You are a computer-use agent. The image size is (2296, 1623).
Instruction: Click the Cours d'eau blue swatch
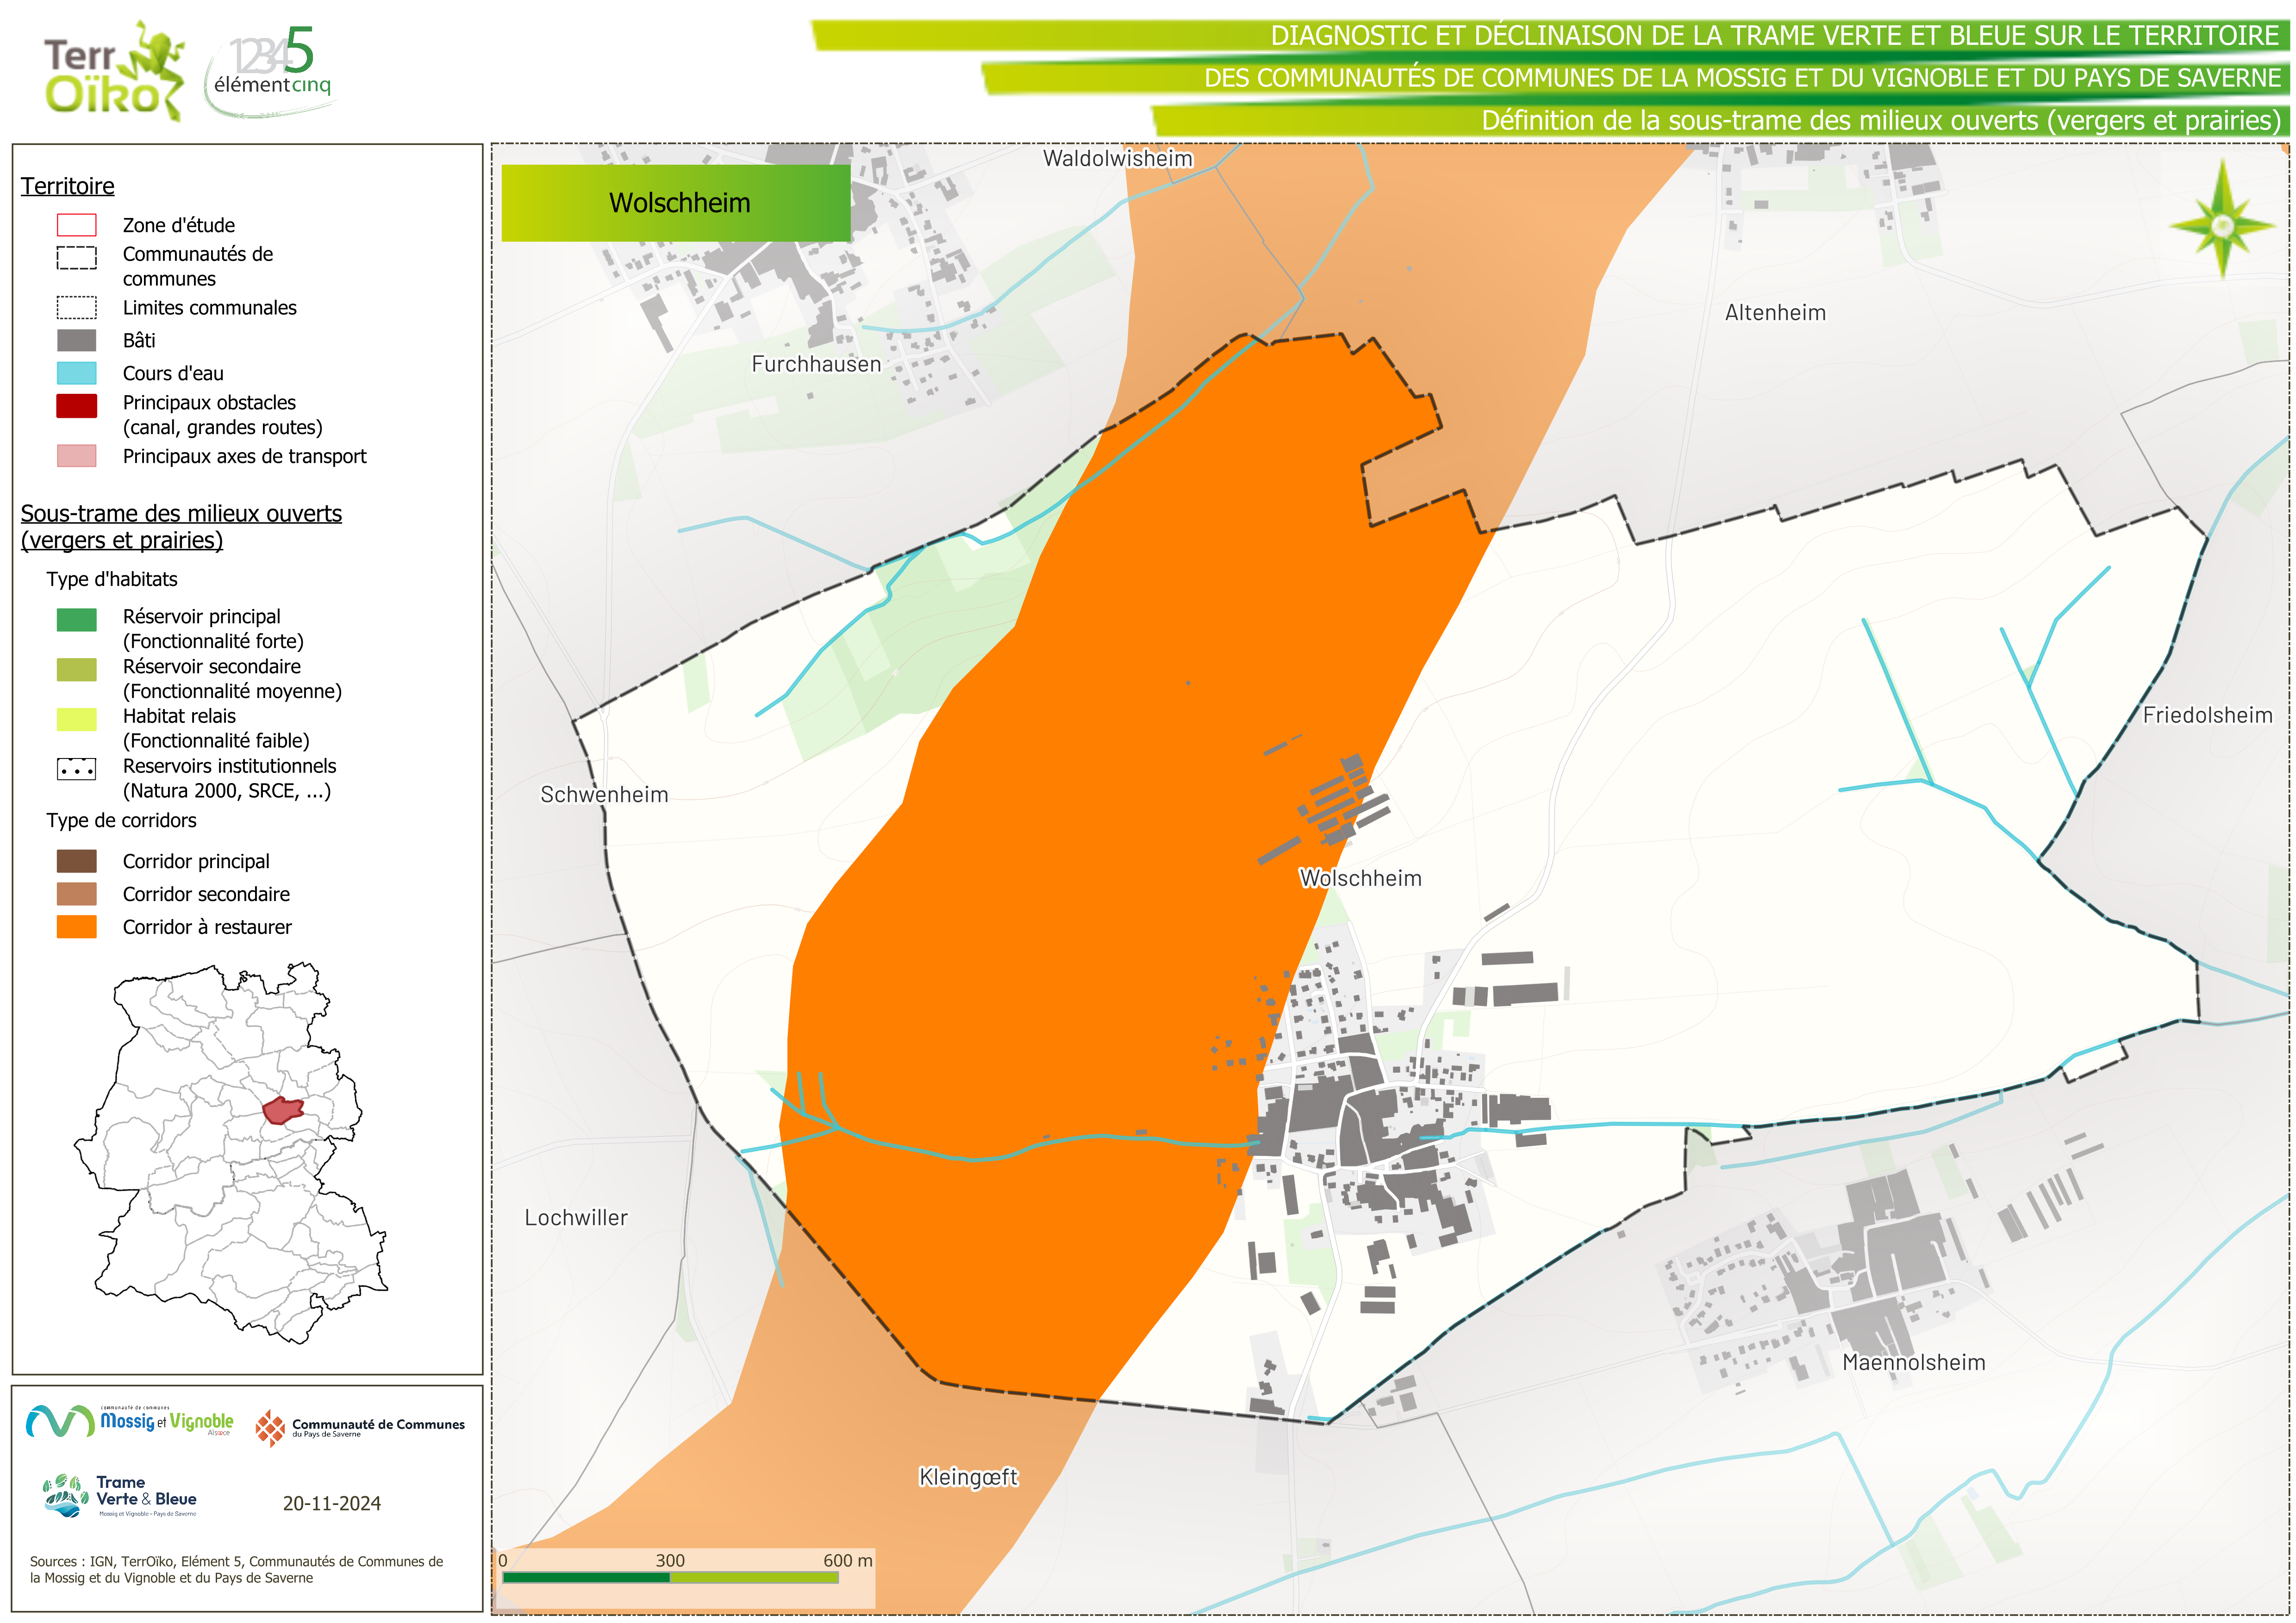pyautogui.click(x=76, y=373)
